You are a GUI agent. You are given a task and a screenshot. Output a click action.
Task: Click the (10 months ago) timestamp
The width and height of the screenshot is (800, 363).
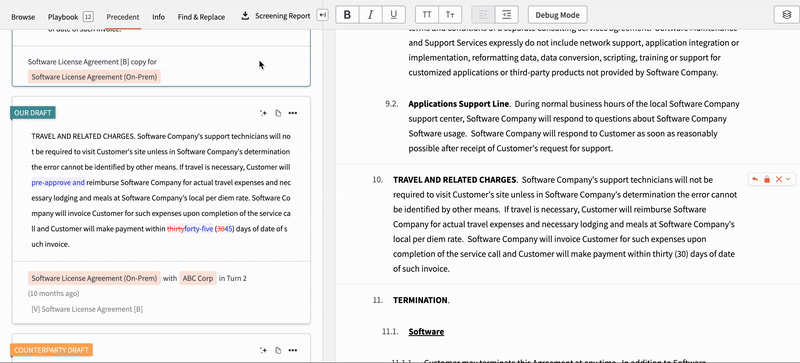54,294
